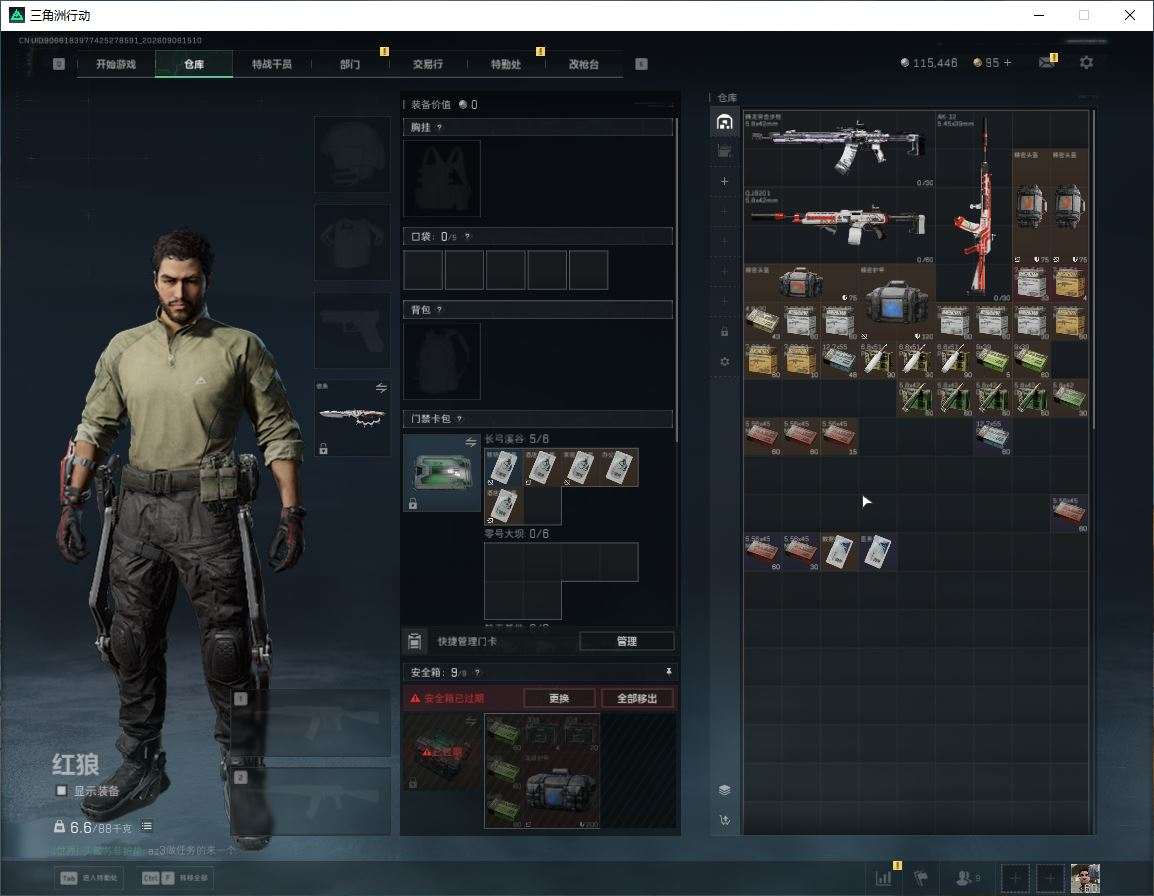Click the first squad invite plus slot

(1015, 878)
